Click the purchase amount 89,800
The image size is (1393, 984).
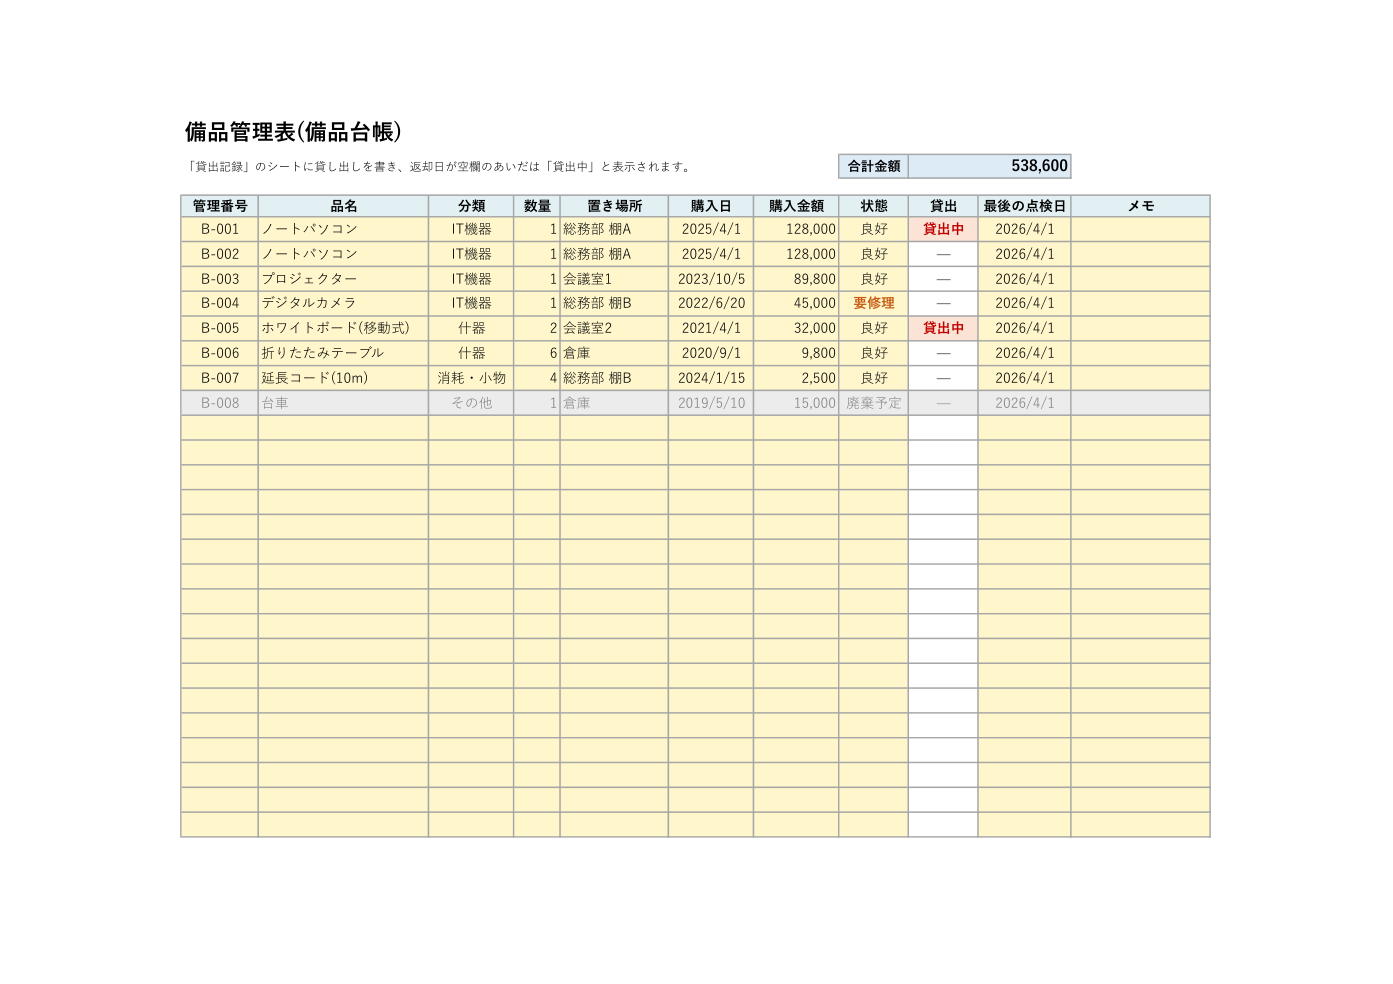[796, 279]
